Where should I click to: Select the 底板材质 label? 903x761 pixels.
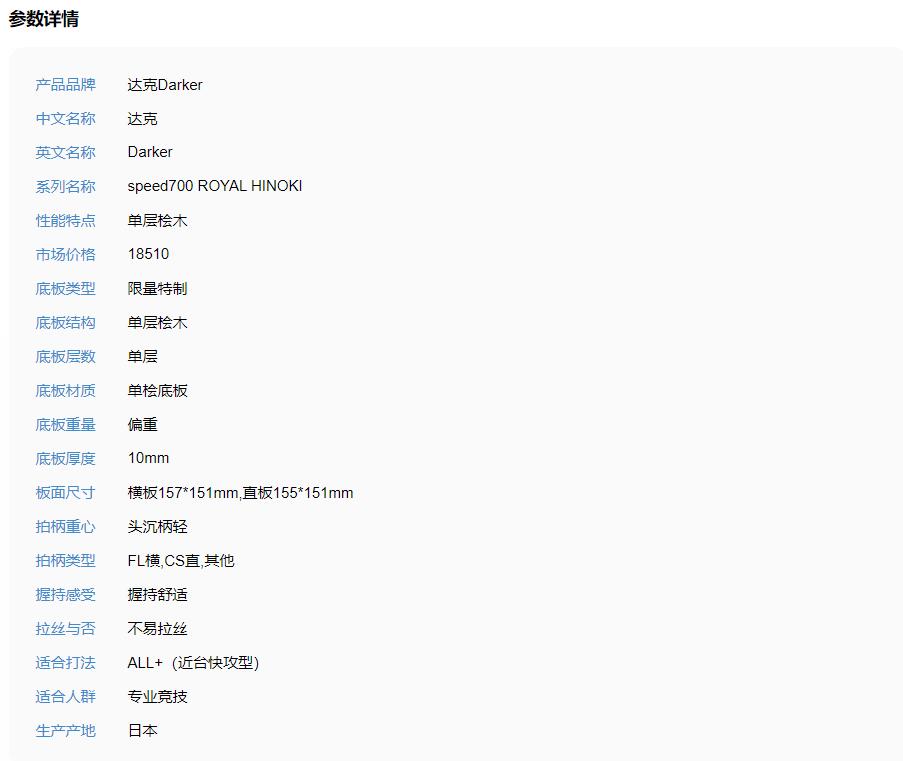tap(66, 391)
